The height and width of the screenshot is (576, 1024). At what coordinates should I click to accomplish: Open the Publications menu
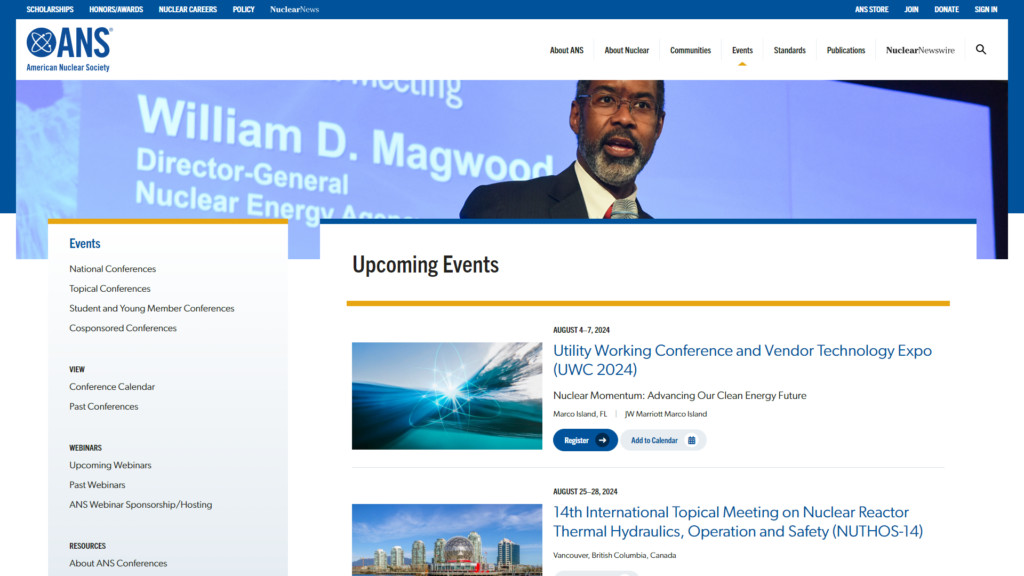(846, 50)
